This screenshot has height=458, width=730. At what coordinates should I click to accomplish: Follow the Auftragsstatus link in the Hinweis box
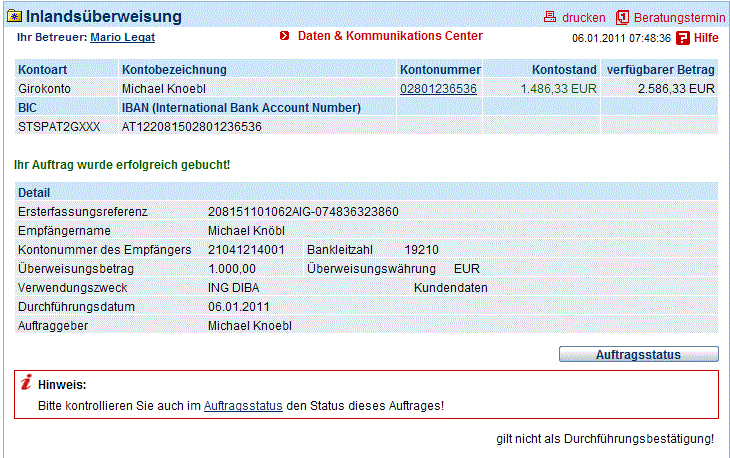[x=243, y=406]
